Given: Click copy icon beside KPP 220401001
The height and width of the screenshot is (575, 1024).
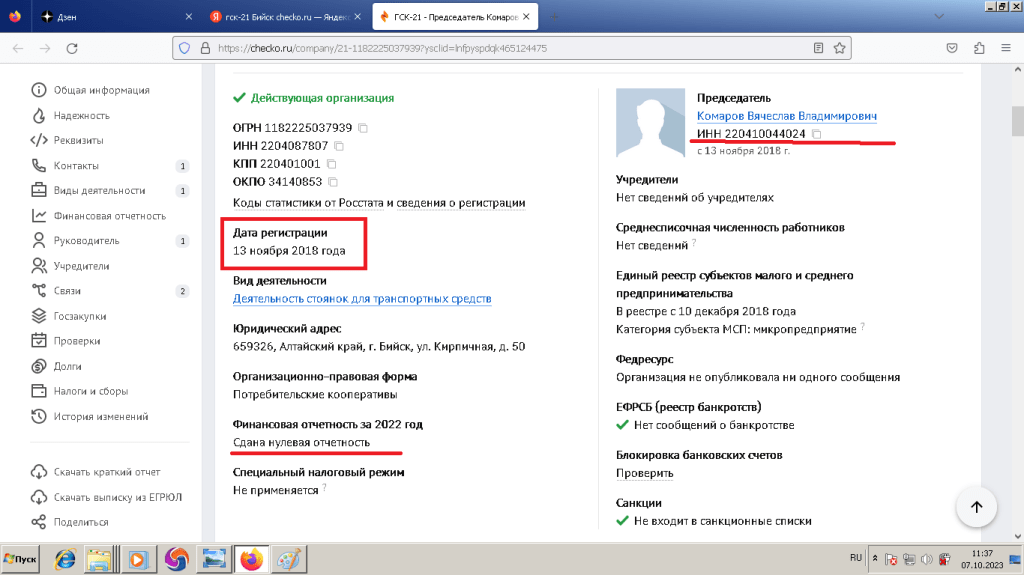Looking at the screenshot, I should coord(331,164).
